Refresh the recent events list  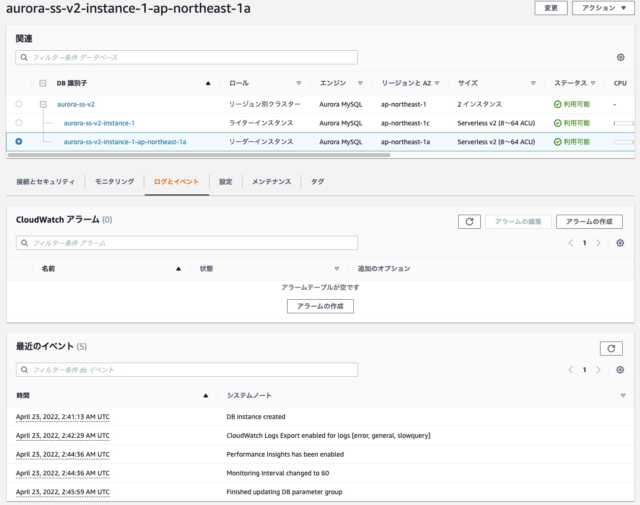coord(611,349)
